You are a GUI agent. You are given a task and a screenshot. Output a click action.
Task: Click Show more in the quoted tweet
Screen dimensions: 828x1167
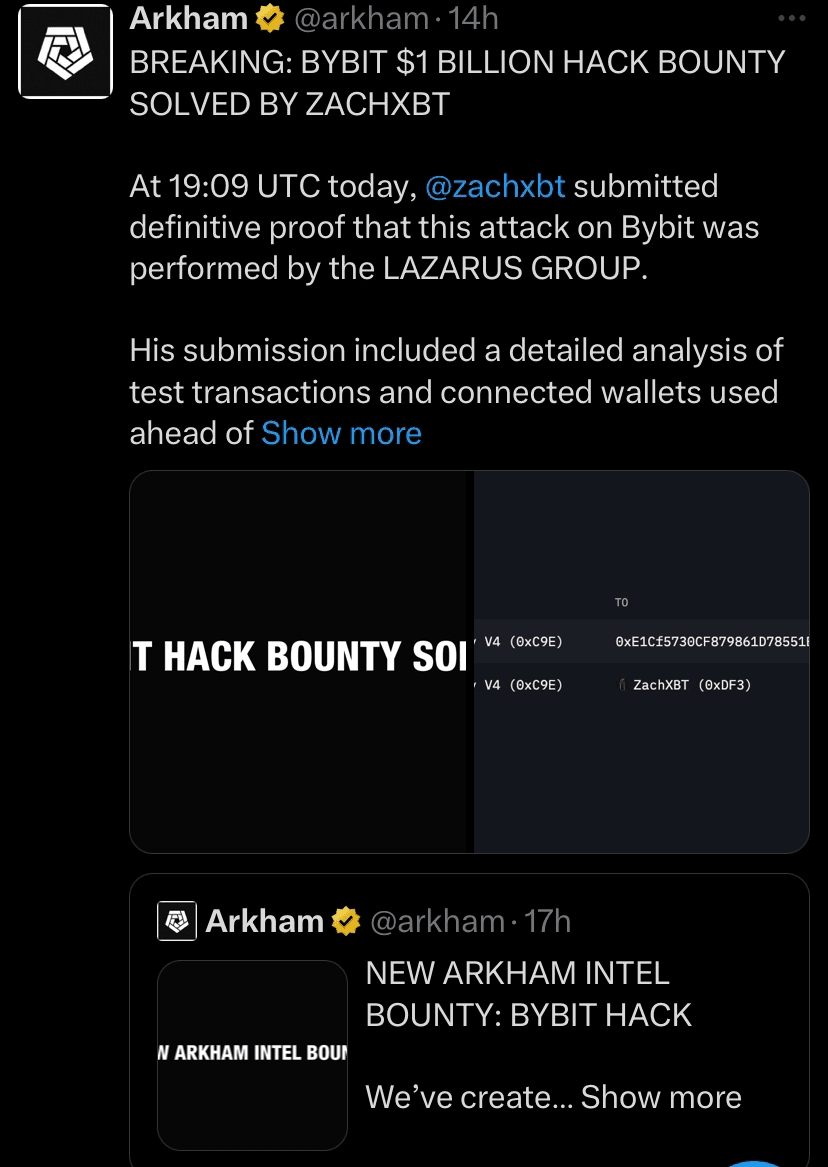click(x=660, y=1097)
